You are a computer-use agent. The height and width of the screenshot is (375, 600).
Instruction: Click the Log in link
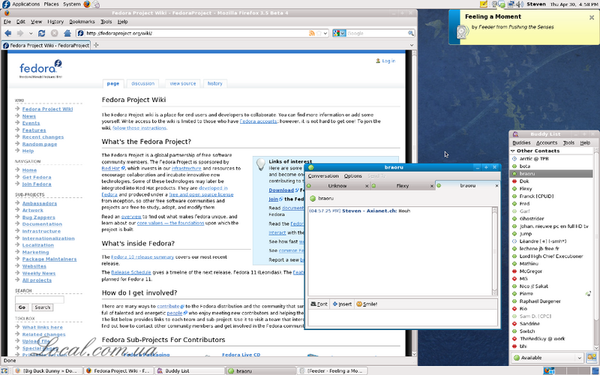point(388,61)
